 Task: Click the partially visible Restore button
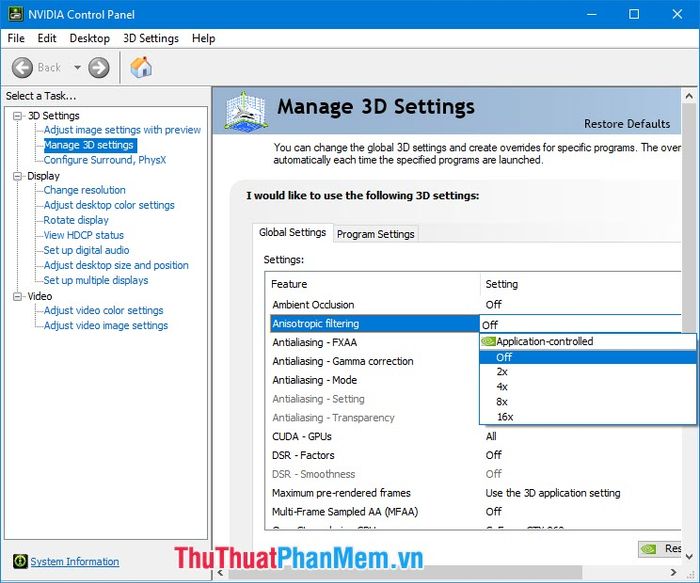pyautogui.click(x=659, y=549)
